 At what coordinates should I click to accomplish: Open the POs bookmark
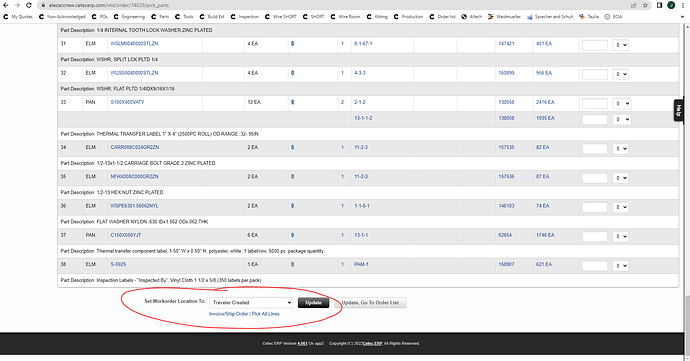tap(100, 17)
